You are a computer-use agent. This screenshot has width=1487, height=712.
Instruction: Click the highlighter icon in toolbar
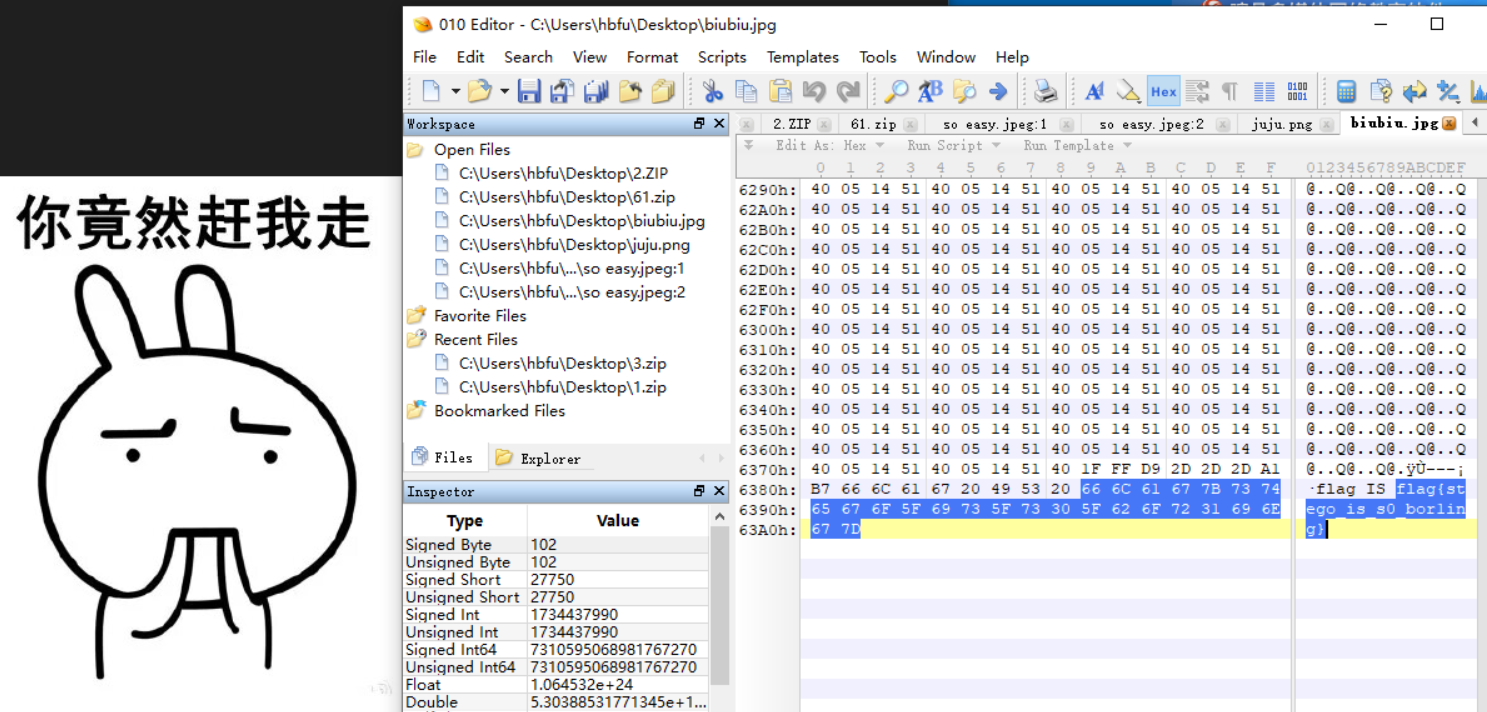(x=1129, y=92)
